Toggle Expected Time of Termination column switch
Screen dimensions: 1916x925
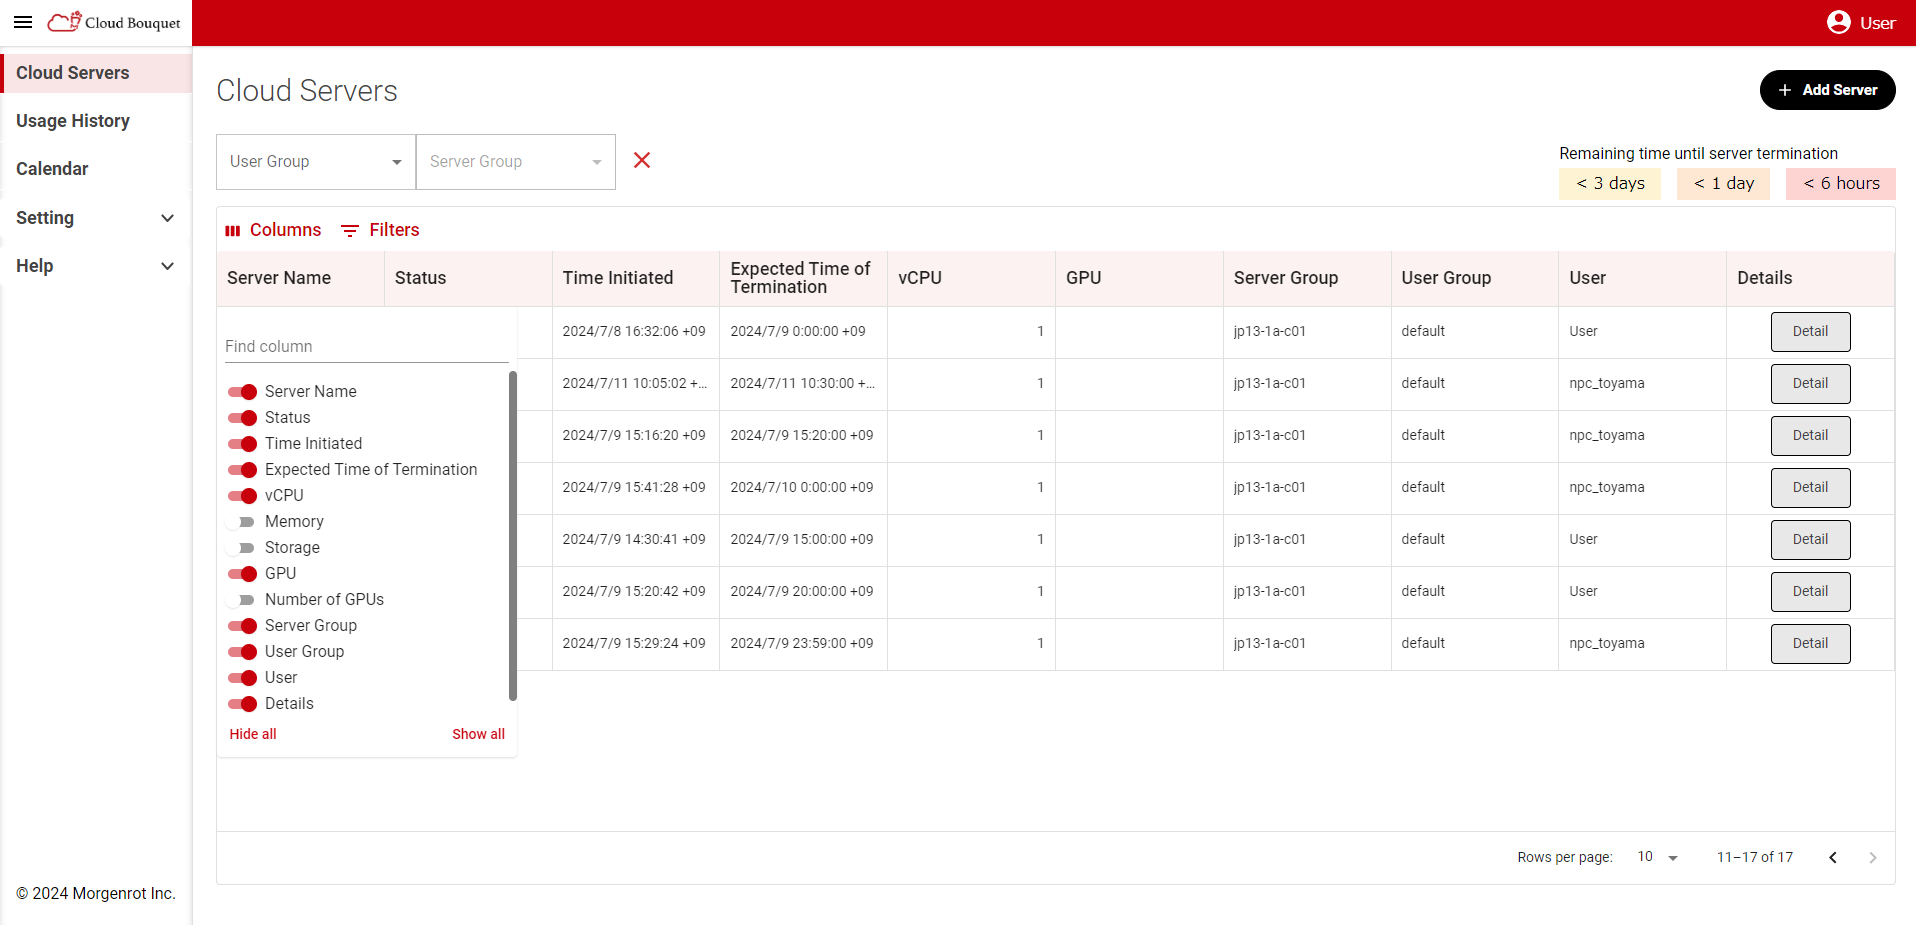point(242,469)
